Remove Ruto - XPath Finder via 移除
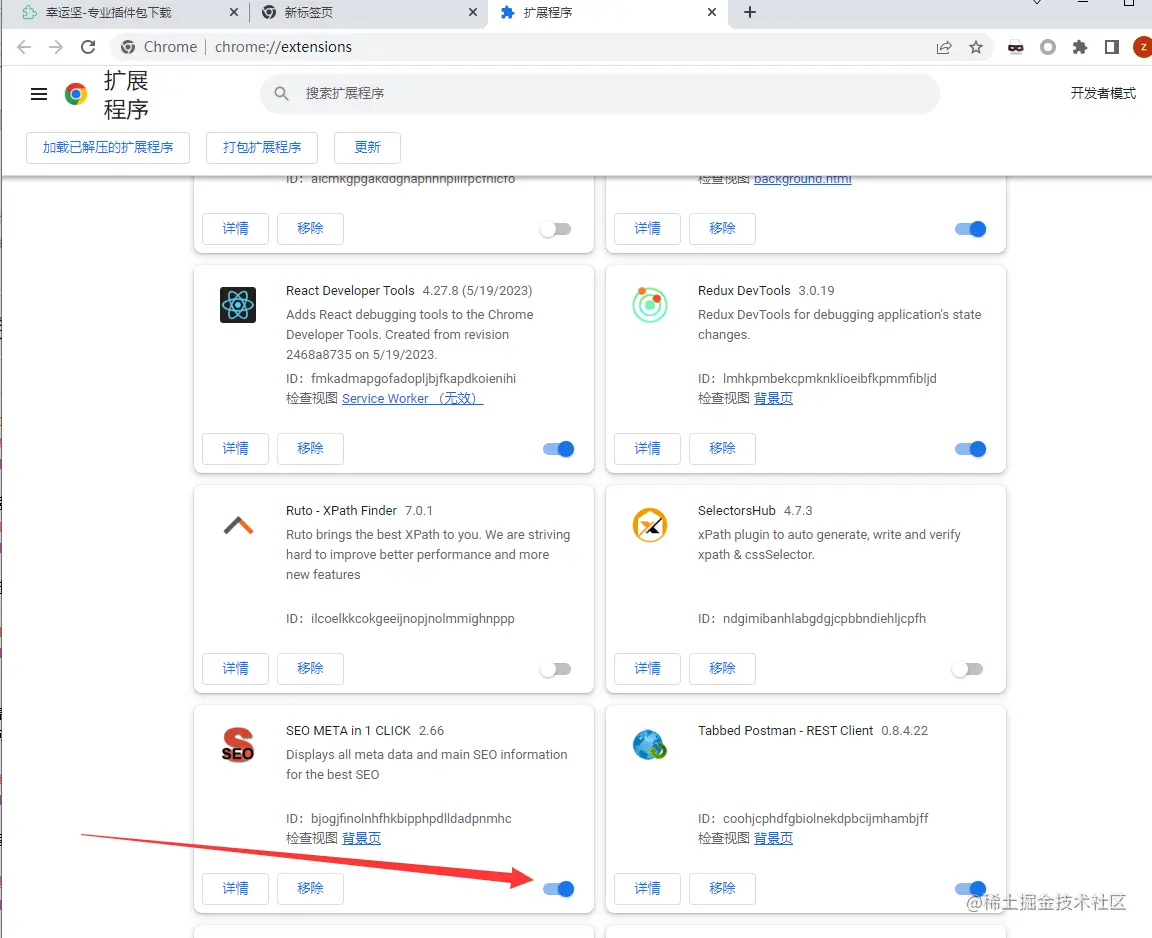Image resolution: width=1152 pixels, height=938 pixels. (x=310, y=668)
